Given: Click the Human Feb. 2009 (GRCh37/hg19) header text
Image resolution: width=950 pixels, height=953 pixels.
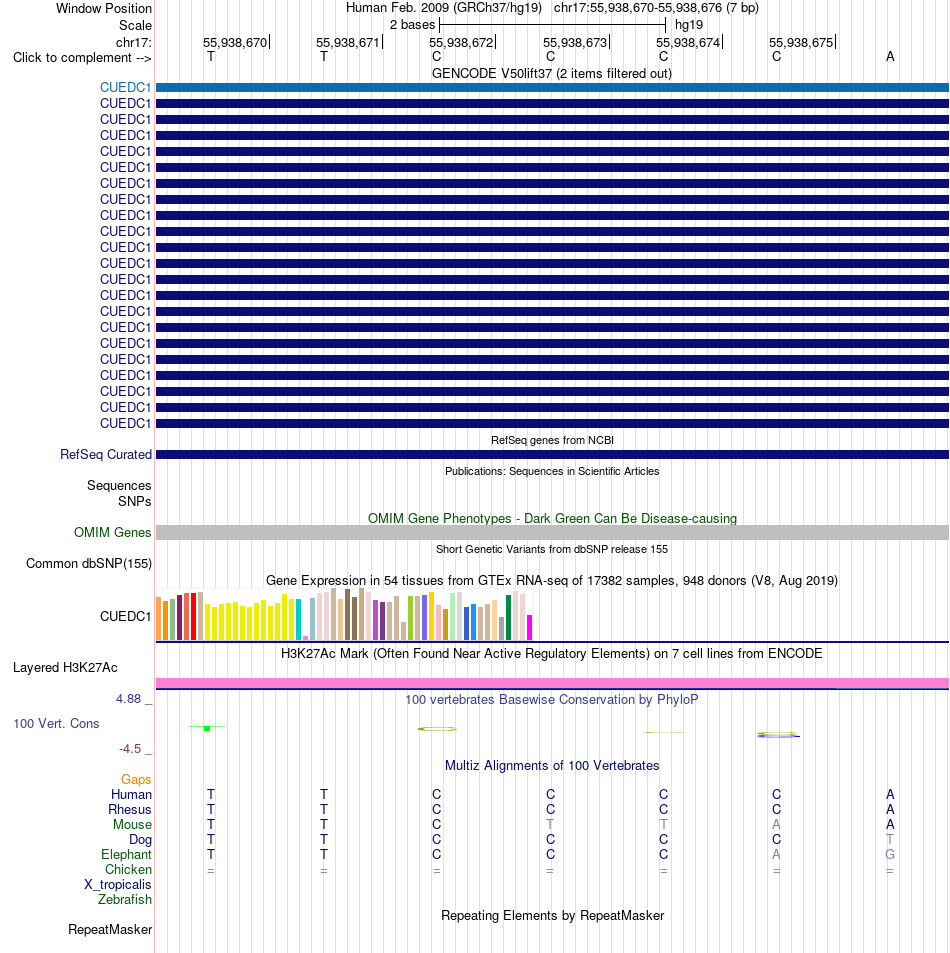Looking at the screenshot, I should pos(444,8).
